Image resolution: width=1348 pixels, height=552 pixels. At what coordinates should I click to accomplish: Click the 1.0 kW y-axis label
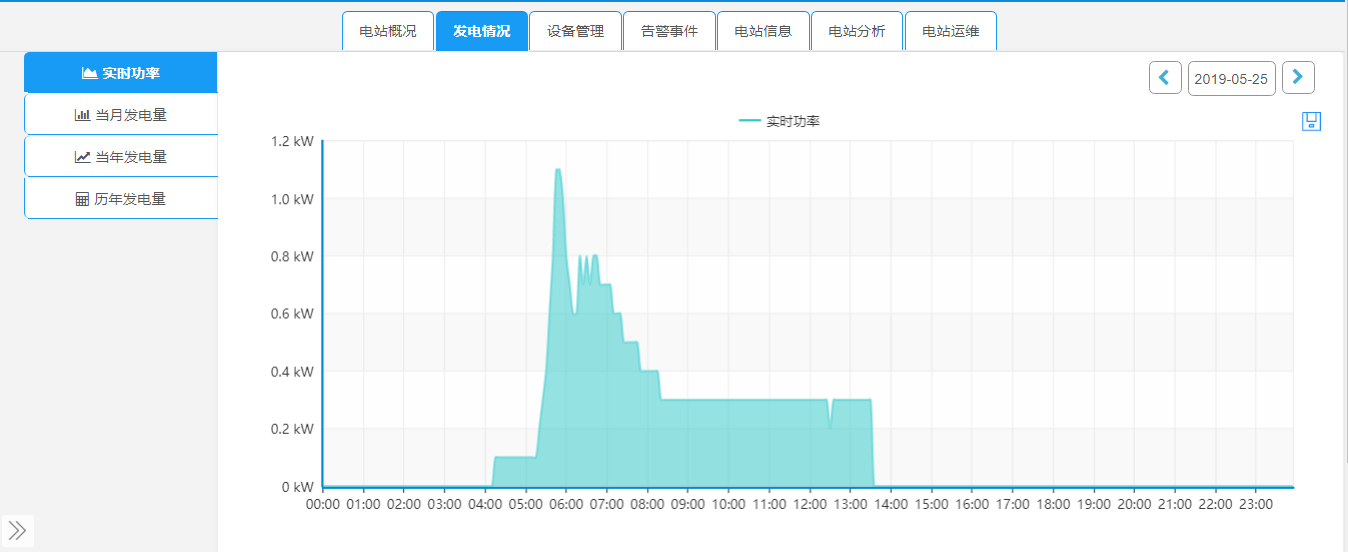(x=292, y=199)
